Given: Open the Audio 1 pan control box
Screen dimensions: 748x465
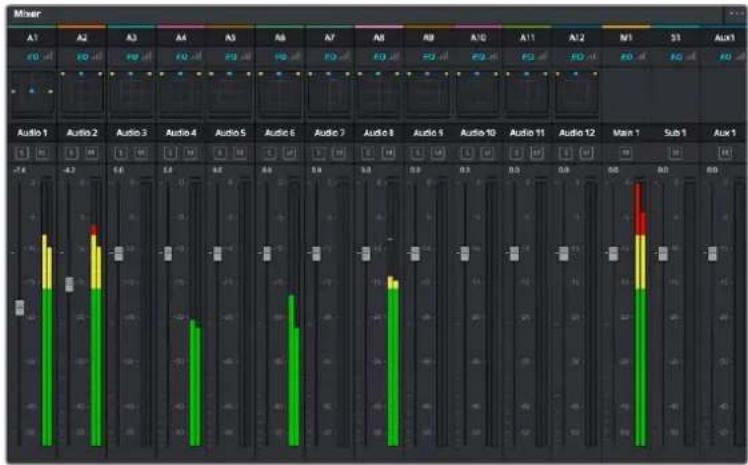Looking at the screenshot, I should click(x=32, y=95).
